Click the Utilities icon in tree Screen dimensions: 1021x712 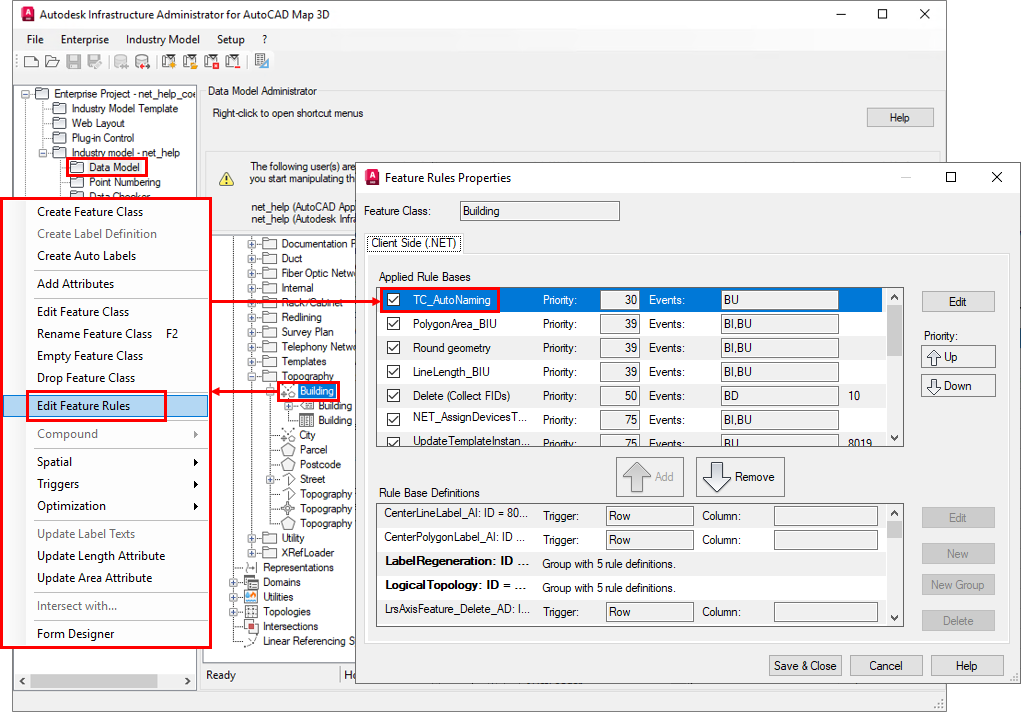point(250,597)
